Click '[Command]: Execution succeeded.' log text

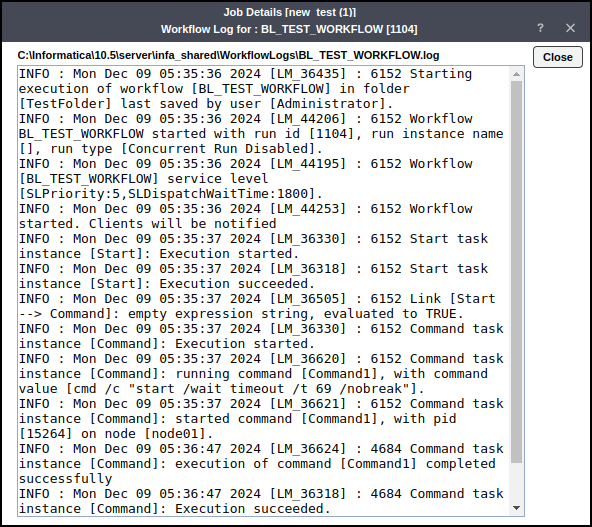tap(210, 509)
